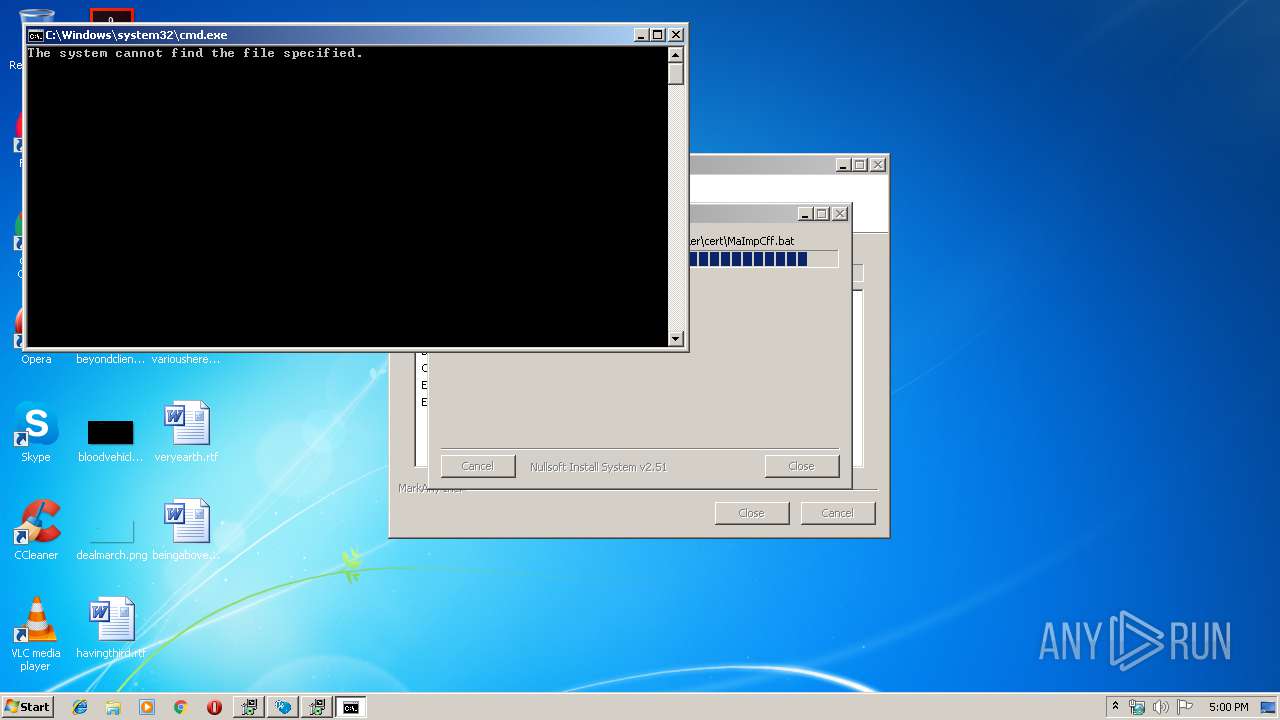Open the network tray icon
The height and width of the screenshot is (720, 1280).
pyautogui.click(x=1137, y=707)
